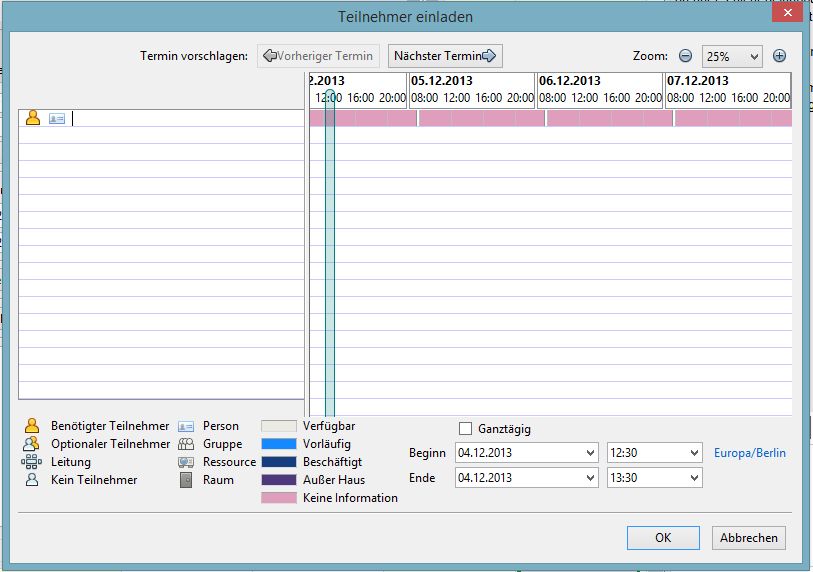Click the 05.12.2013 date header in timeline
Screen dimensions: 813x572
(x=442, y=81)
